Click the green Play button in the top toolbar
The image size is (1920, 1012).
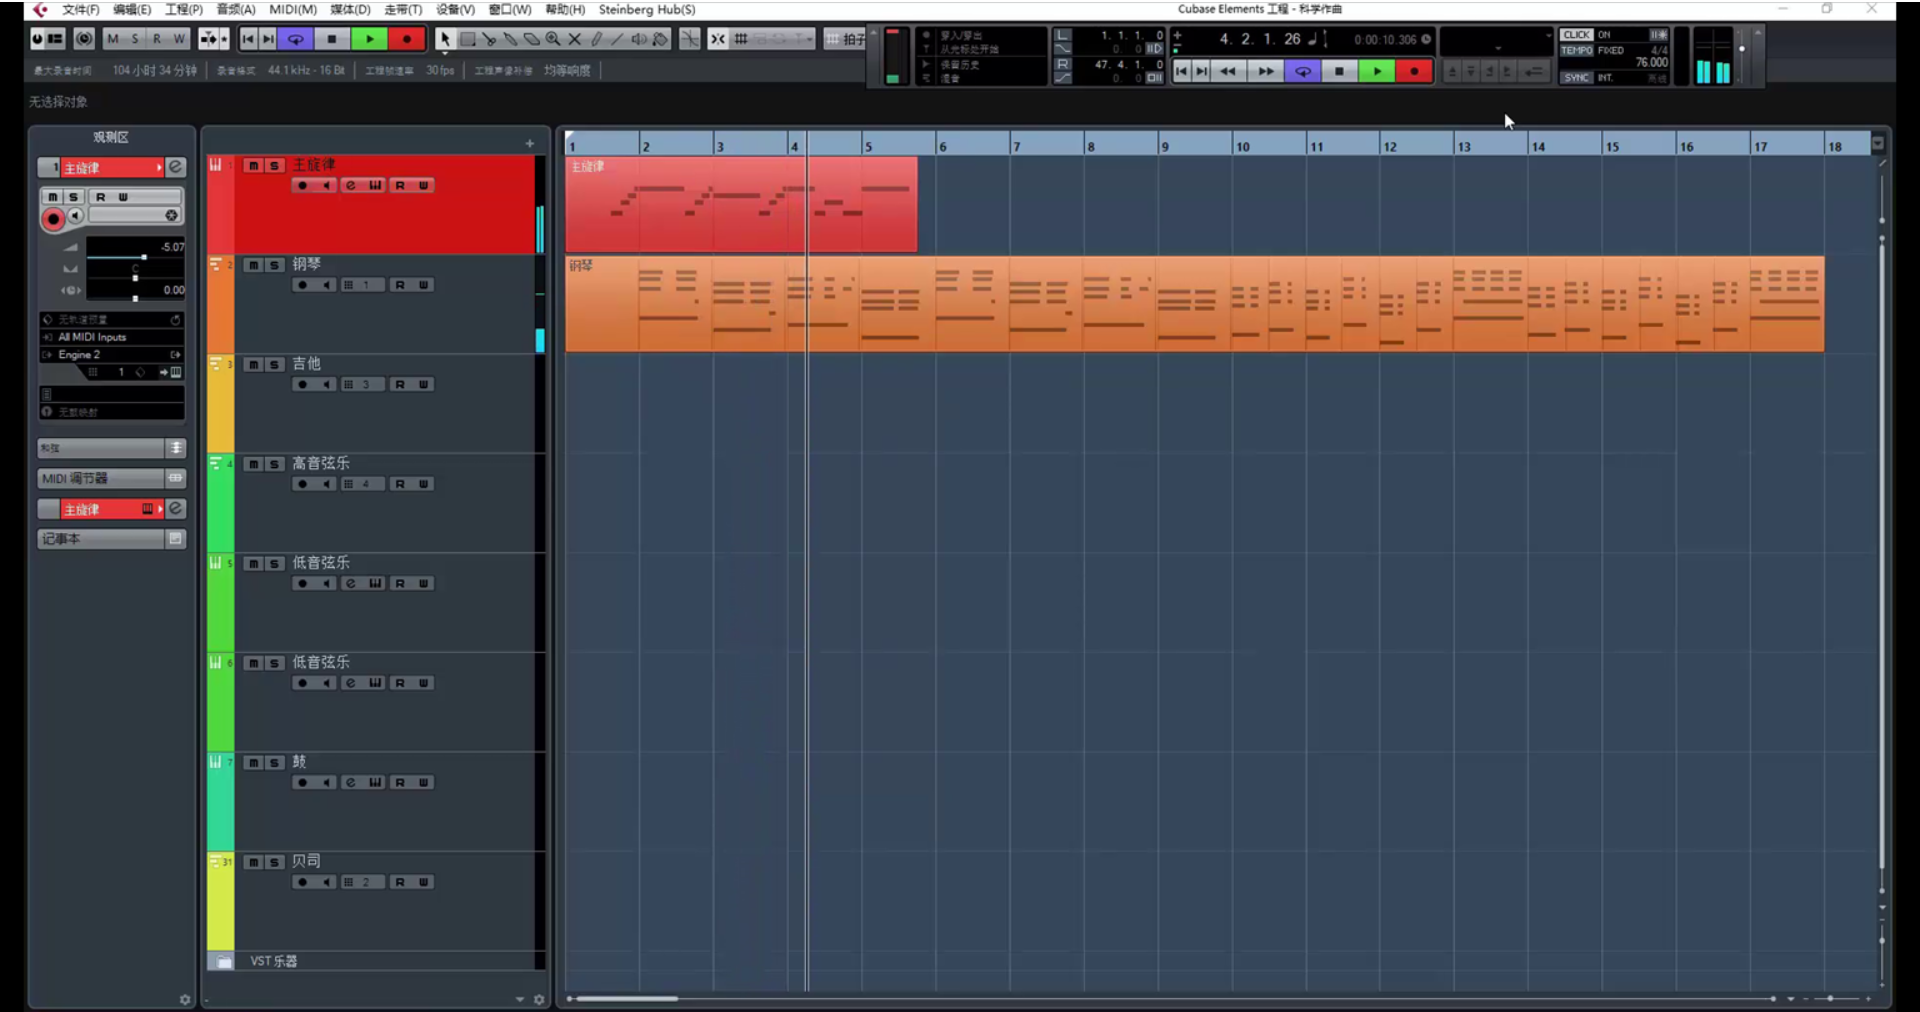370,39
